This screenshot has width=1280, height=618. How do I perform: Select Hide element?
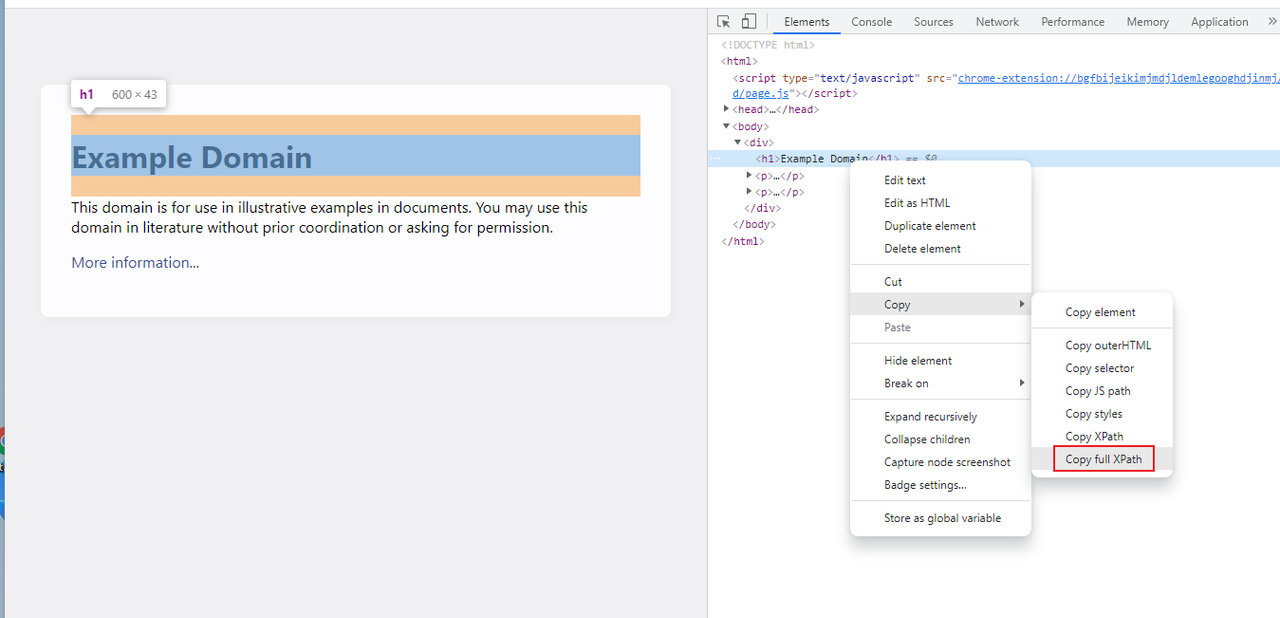click(940, 361)
